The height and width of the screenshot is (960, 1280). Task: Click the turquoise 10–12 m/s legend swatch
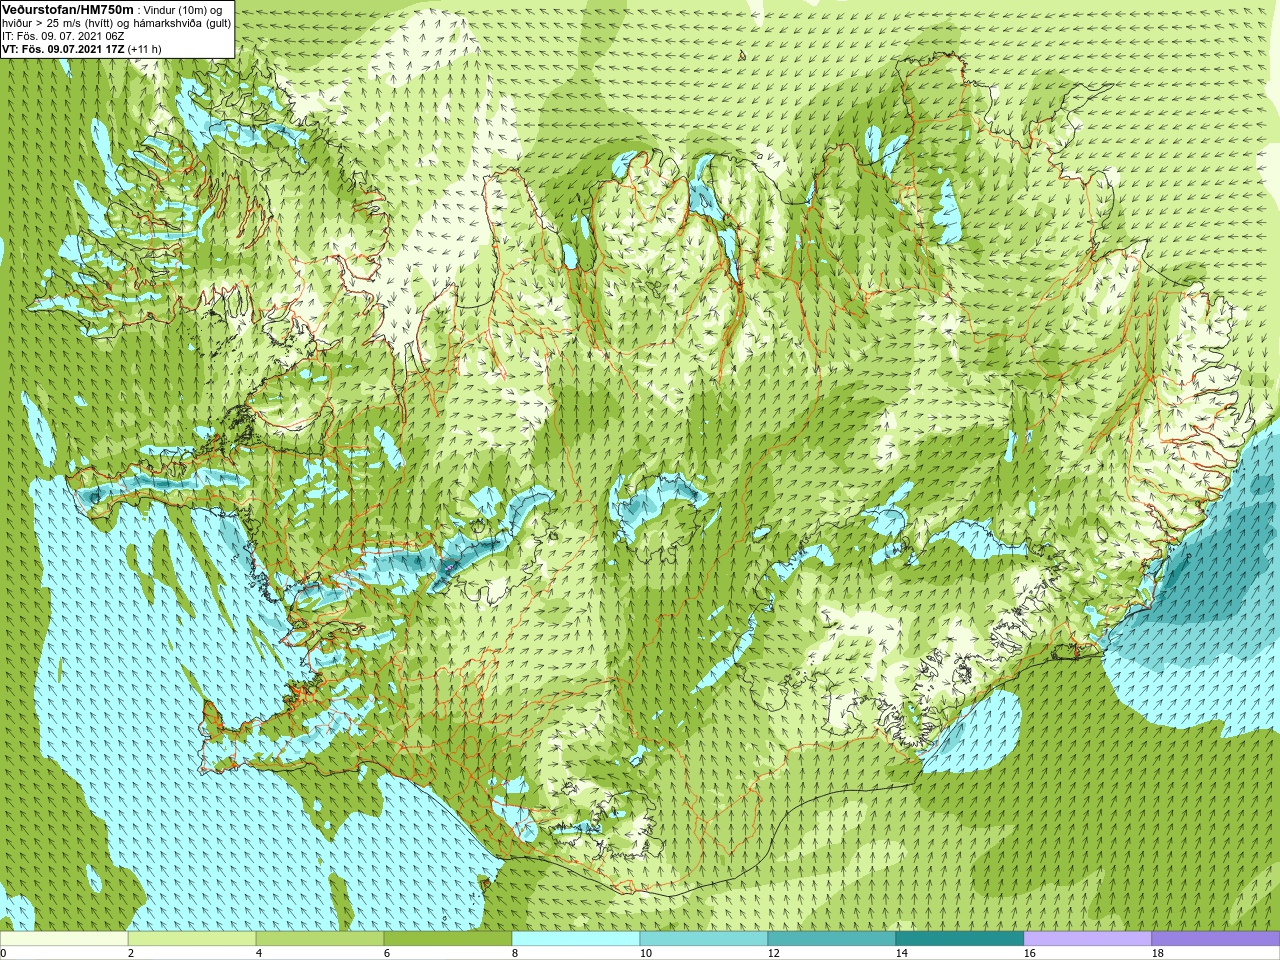[704, 939]
